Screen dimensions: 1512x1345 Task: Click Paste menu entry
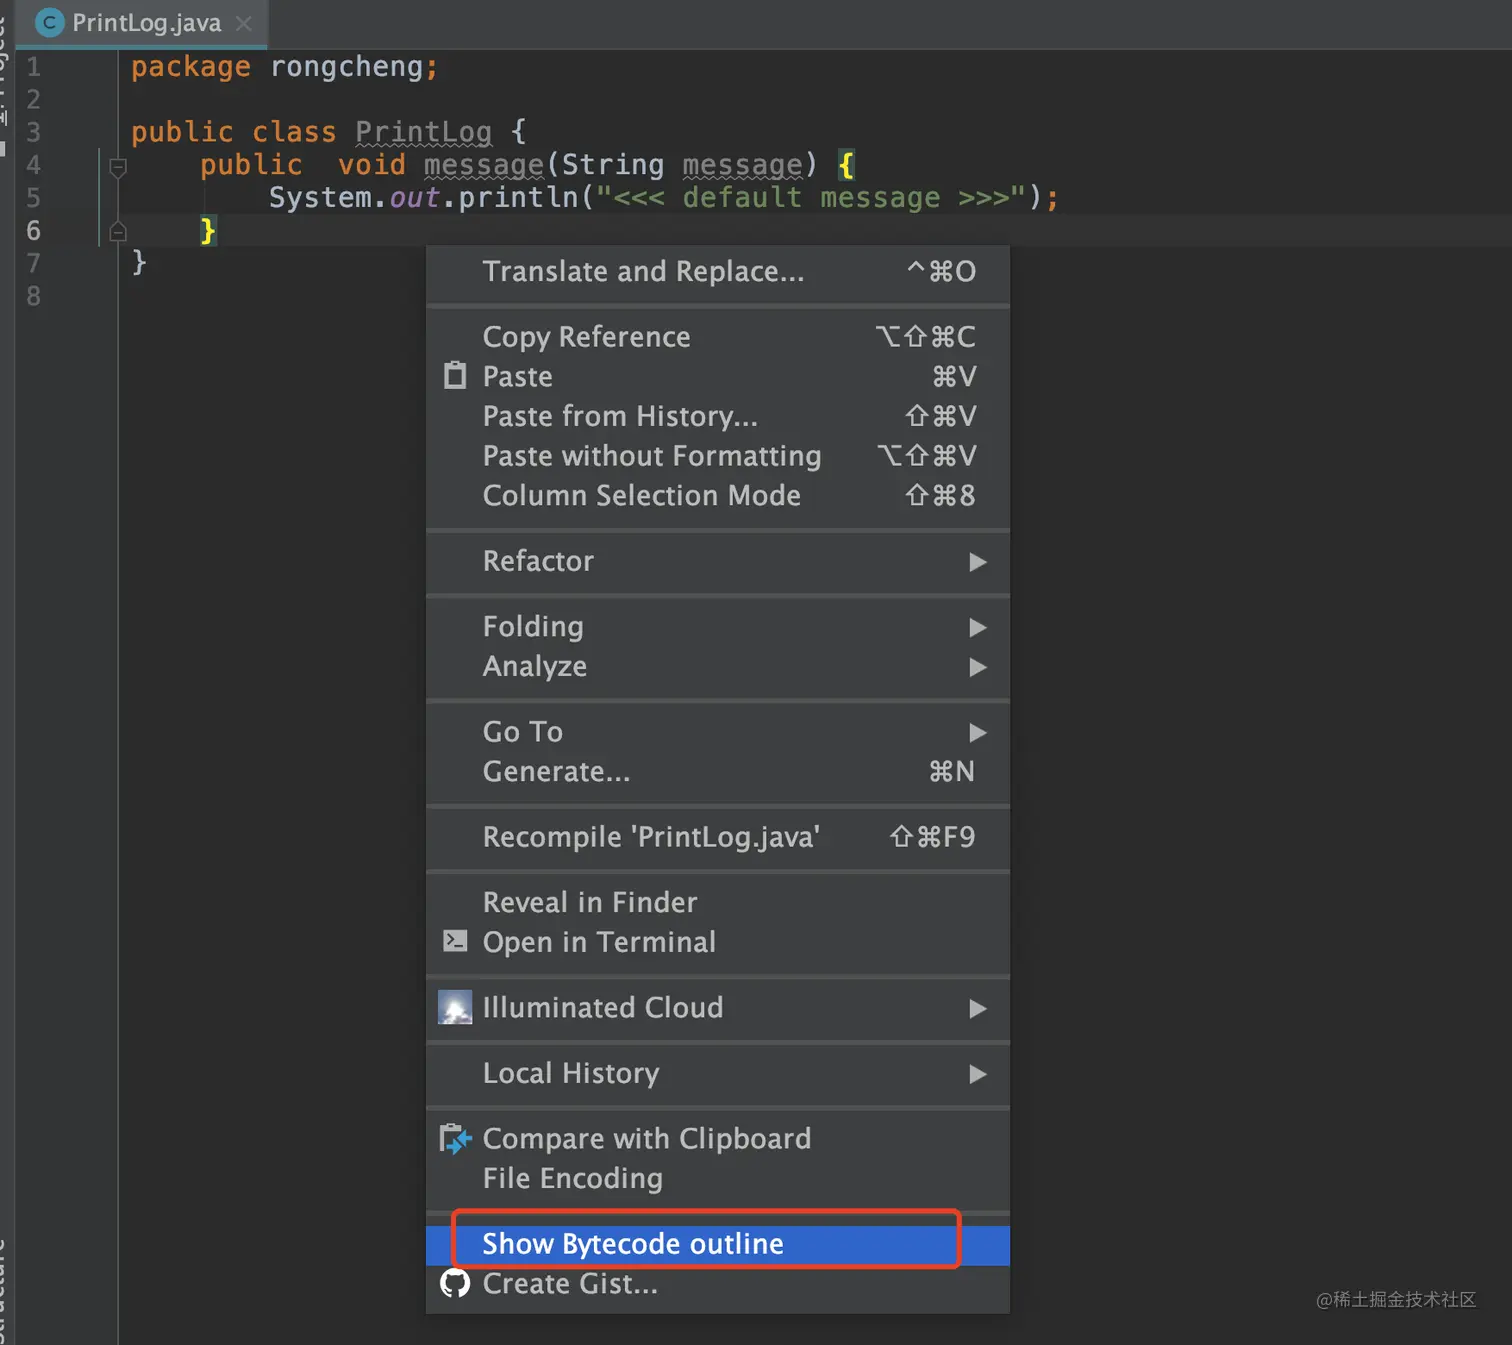718,376
